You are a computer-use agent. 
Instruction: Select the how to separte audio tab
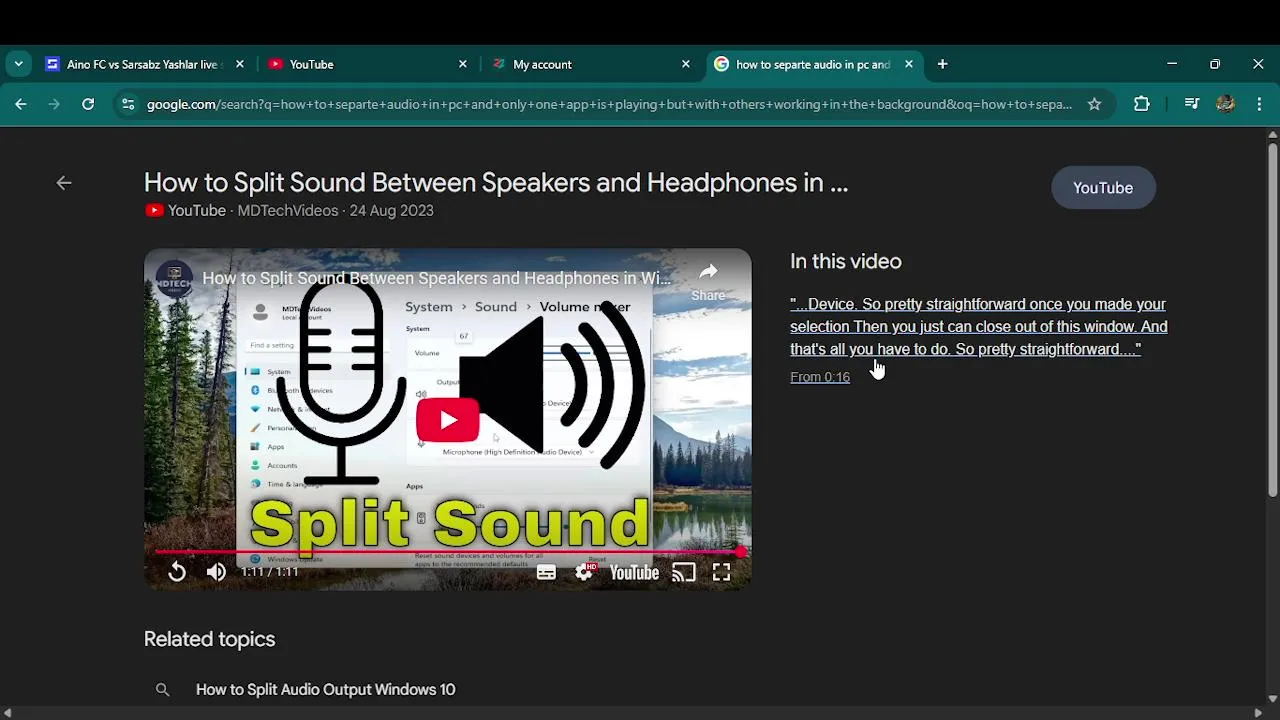click(x=812, y=64)
